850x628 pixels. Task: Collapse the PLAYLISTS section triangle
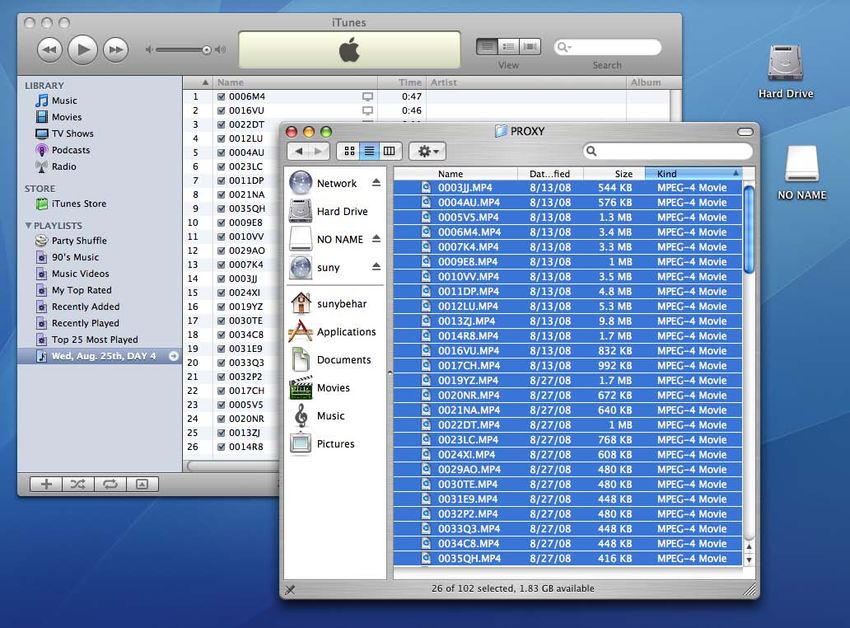click(x=28, y=225)
